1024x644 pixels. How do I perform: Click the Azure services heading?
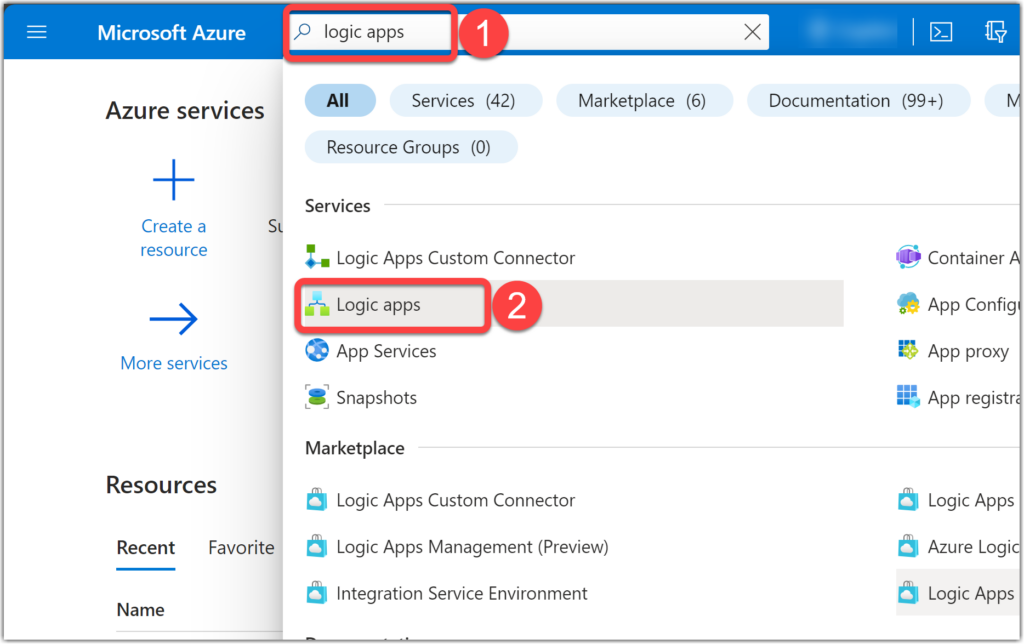coord(185,110)
